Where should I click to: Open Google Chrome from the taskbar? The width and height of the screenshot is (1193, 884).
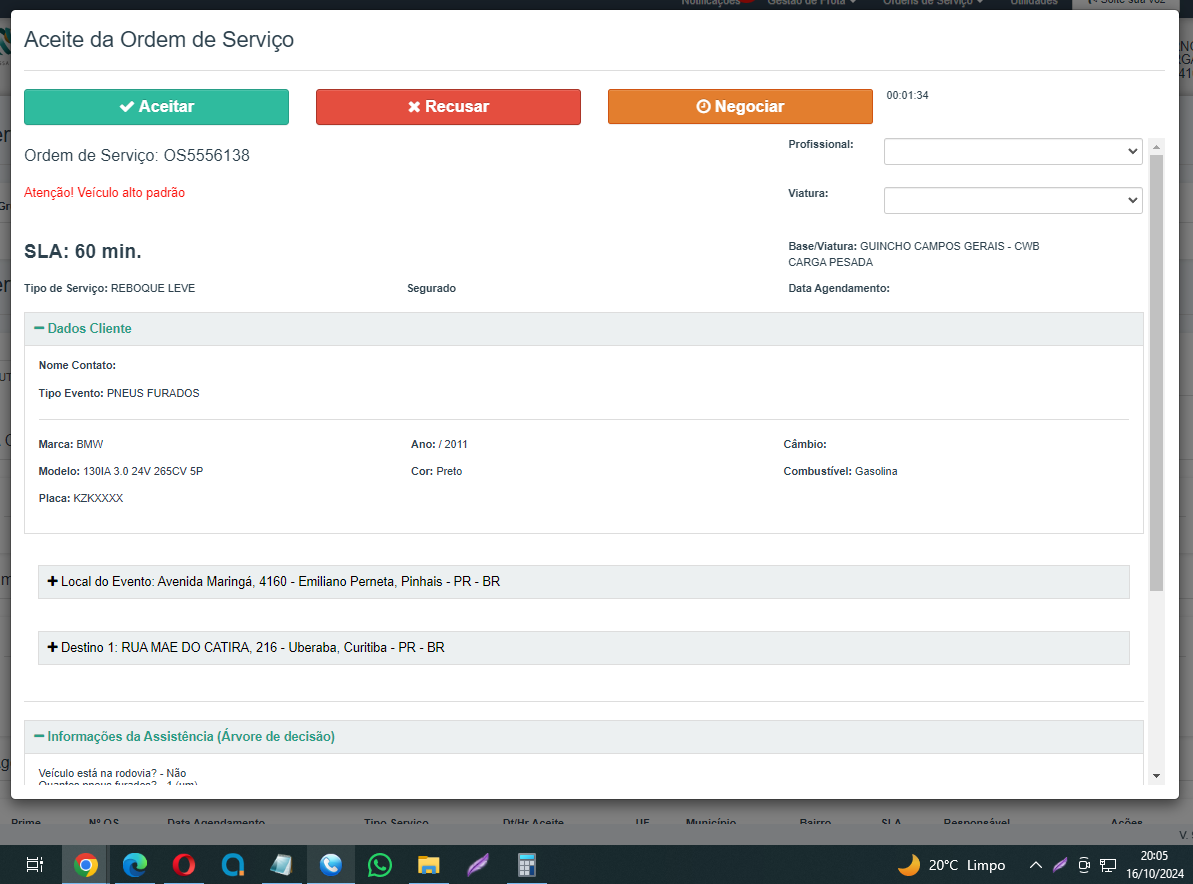[86, 865]
